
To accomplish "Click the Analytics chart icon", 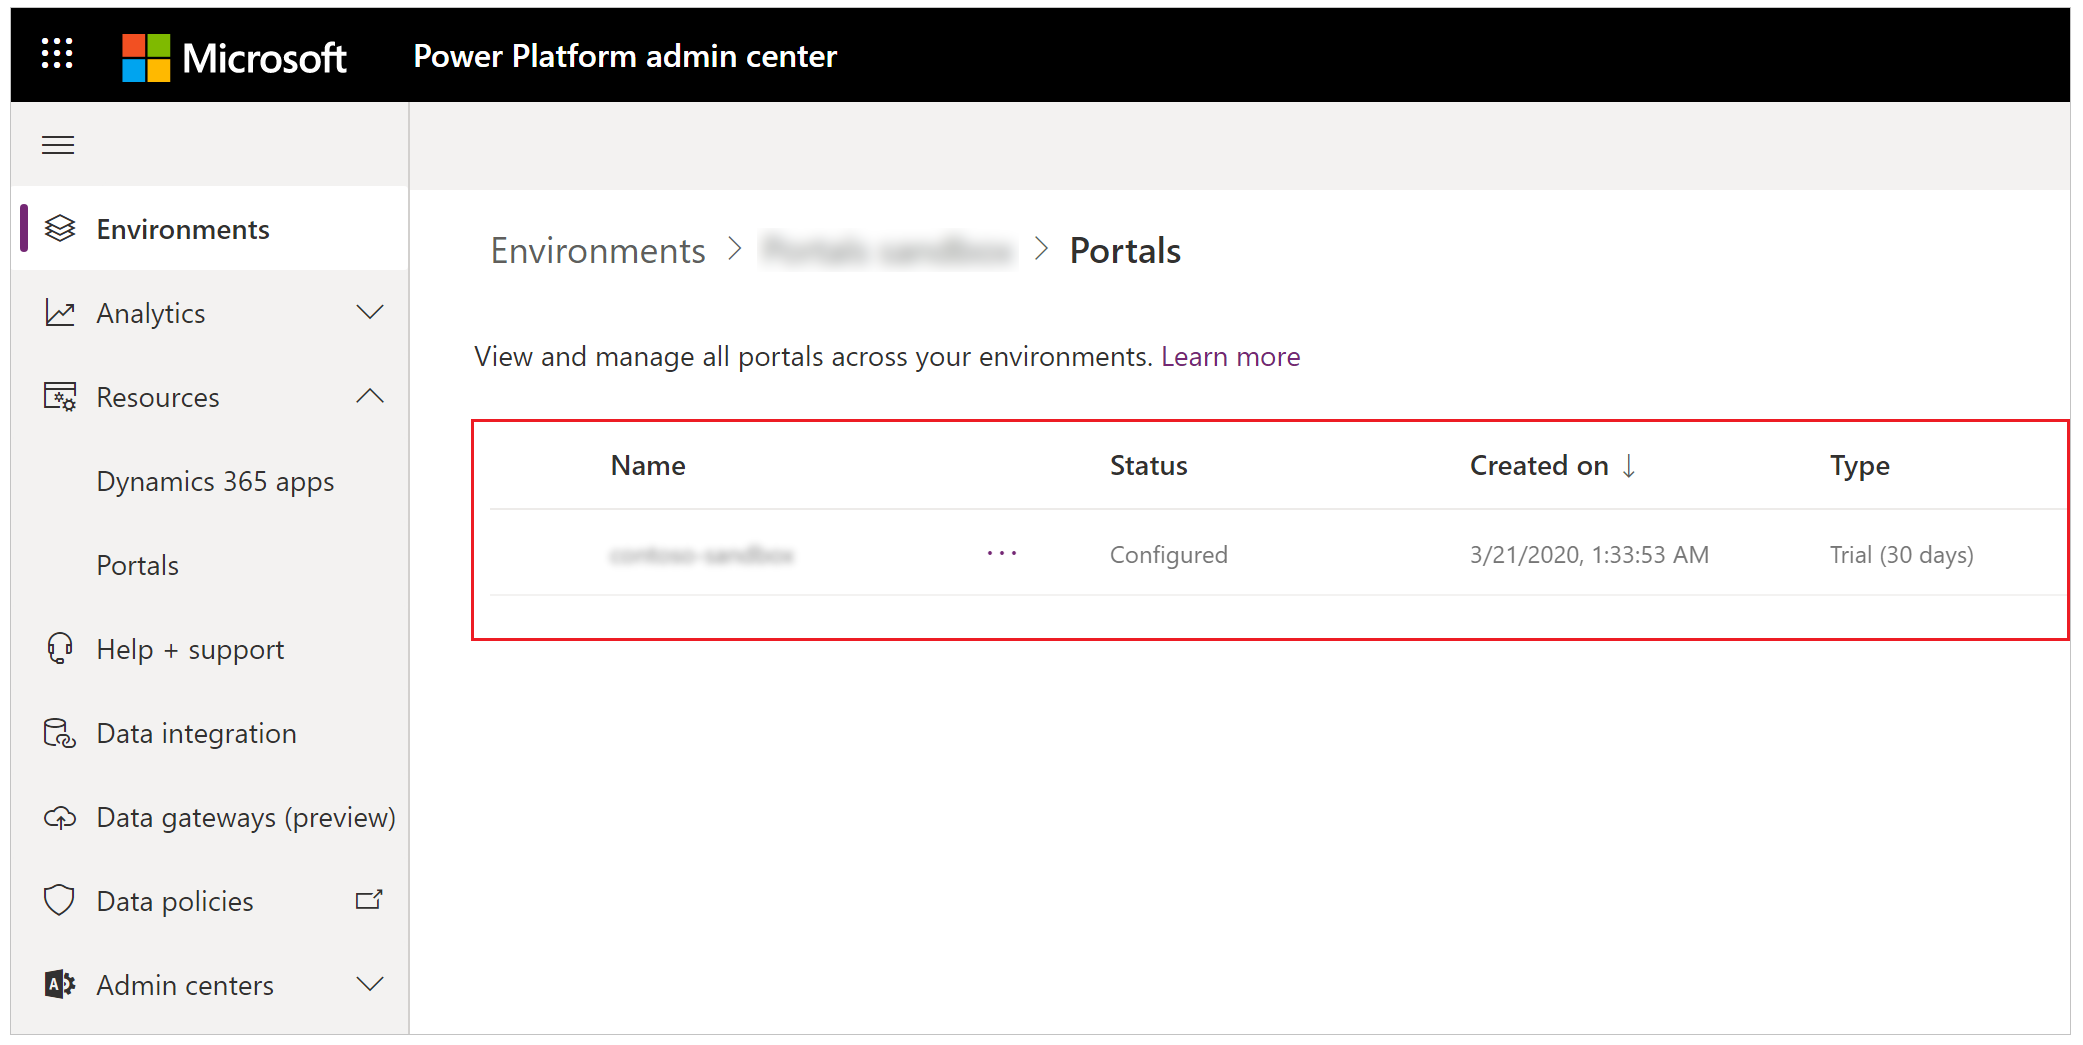I will tap(60, 313).
